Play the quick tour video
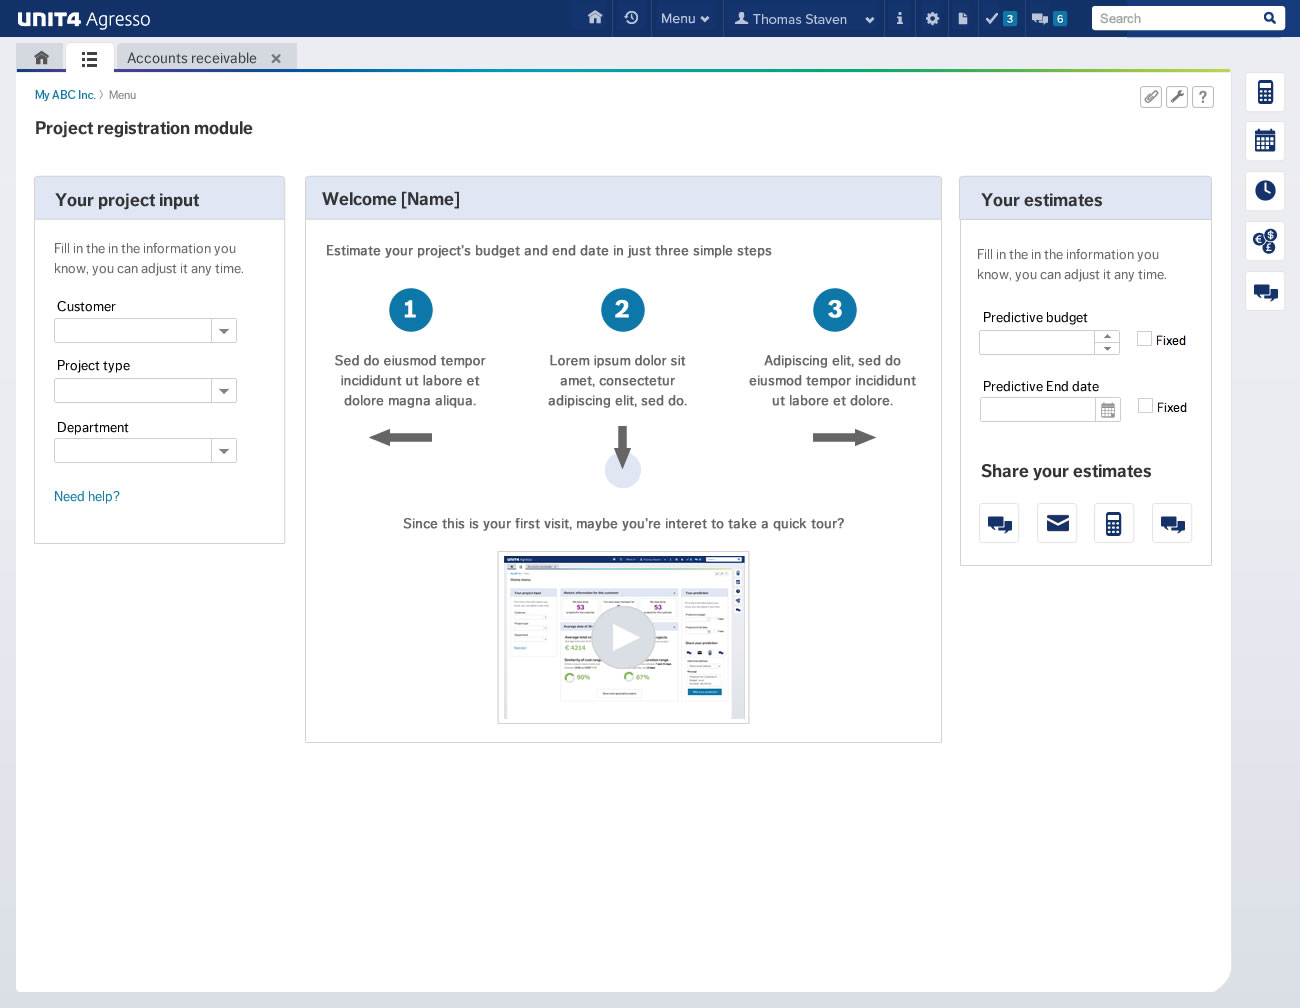The image size is (1300, 1008). [624, 637]
